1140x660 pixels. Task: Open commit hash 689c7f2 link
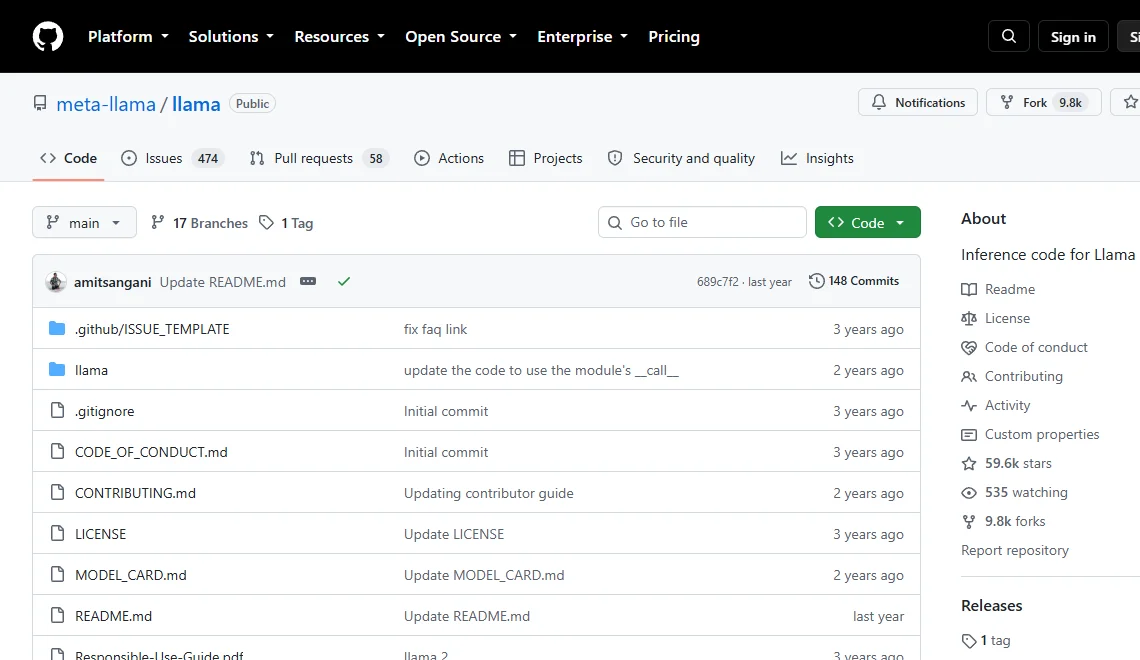718,282
